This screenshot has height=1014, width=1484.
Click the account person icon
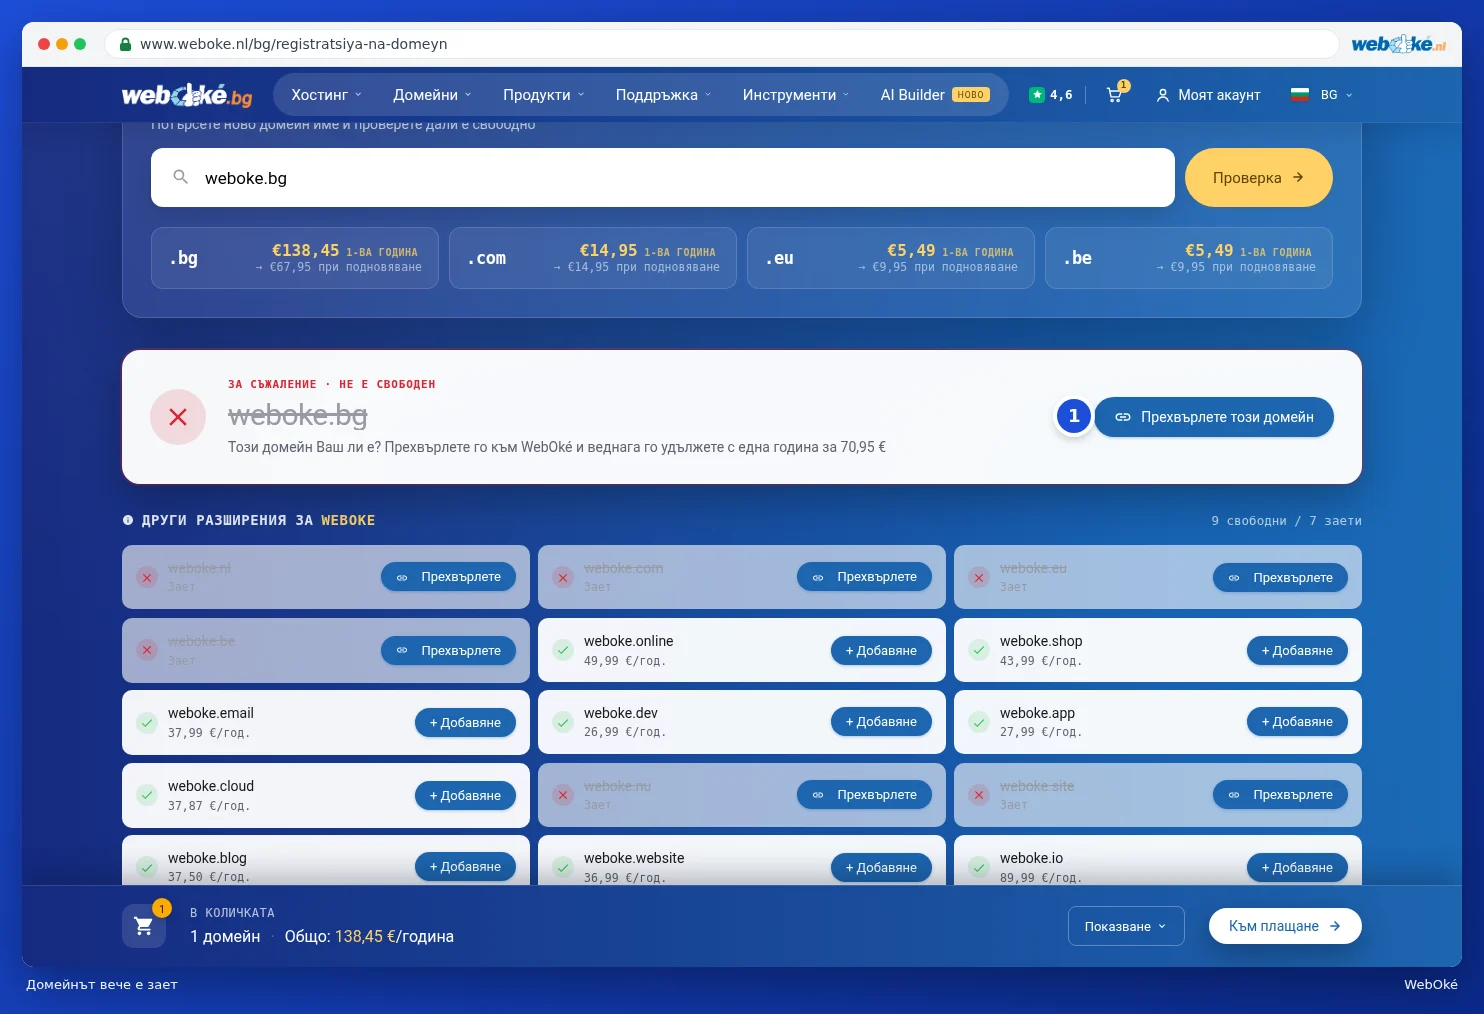[1163, 95]
